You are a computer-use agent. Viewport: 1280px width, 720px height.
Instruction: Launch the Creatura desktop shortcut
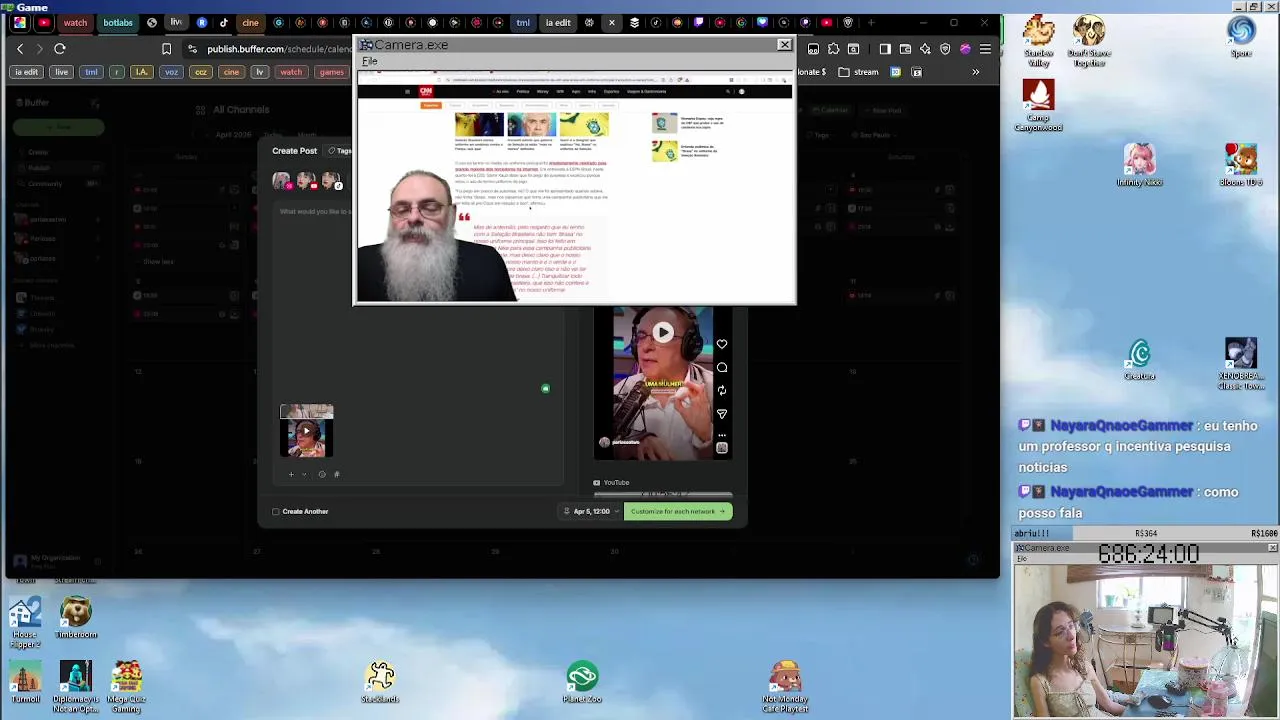(x=1140, y=360)
